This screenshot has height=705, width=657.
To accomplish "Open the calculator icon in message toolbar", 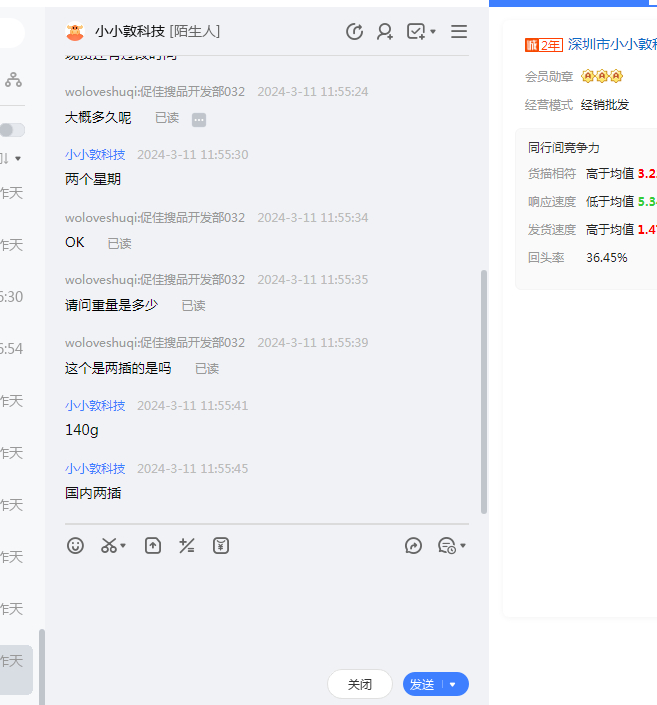I will pos(186,545).
